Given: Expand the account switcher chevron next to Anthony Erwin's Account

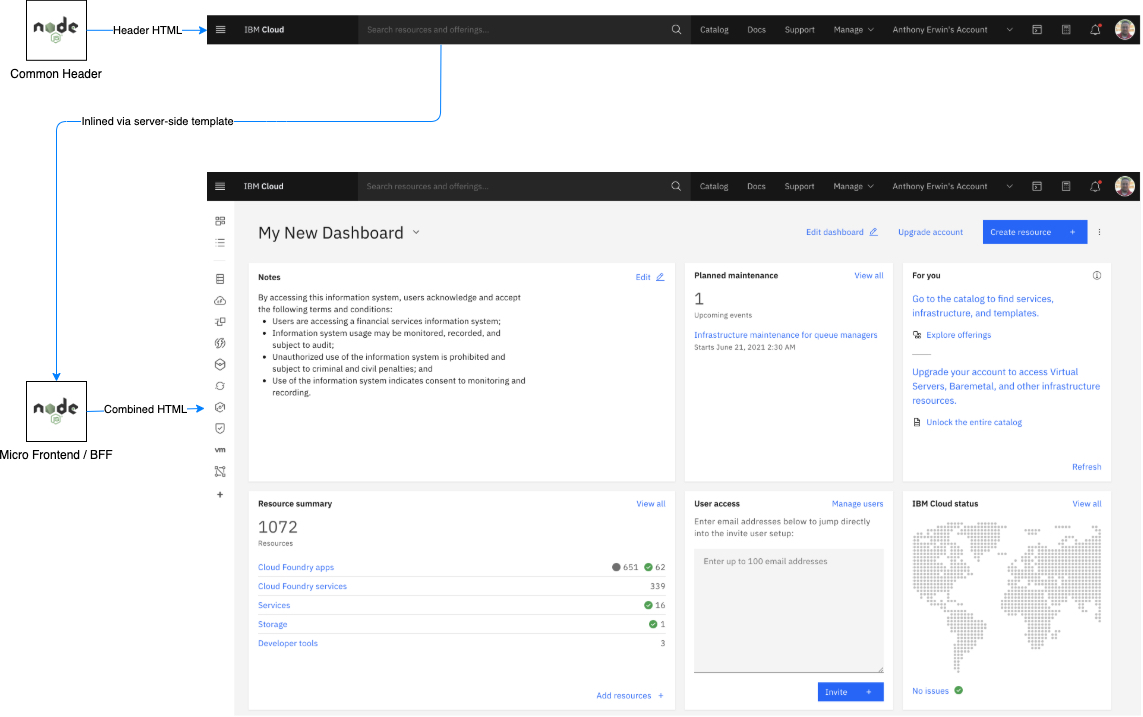Looking at the screenshot, I should pyautogui.click(x=1009, y=186).
